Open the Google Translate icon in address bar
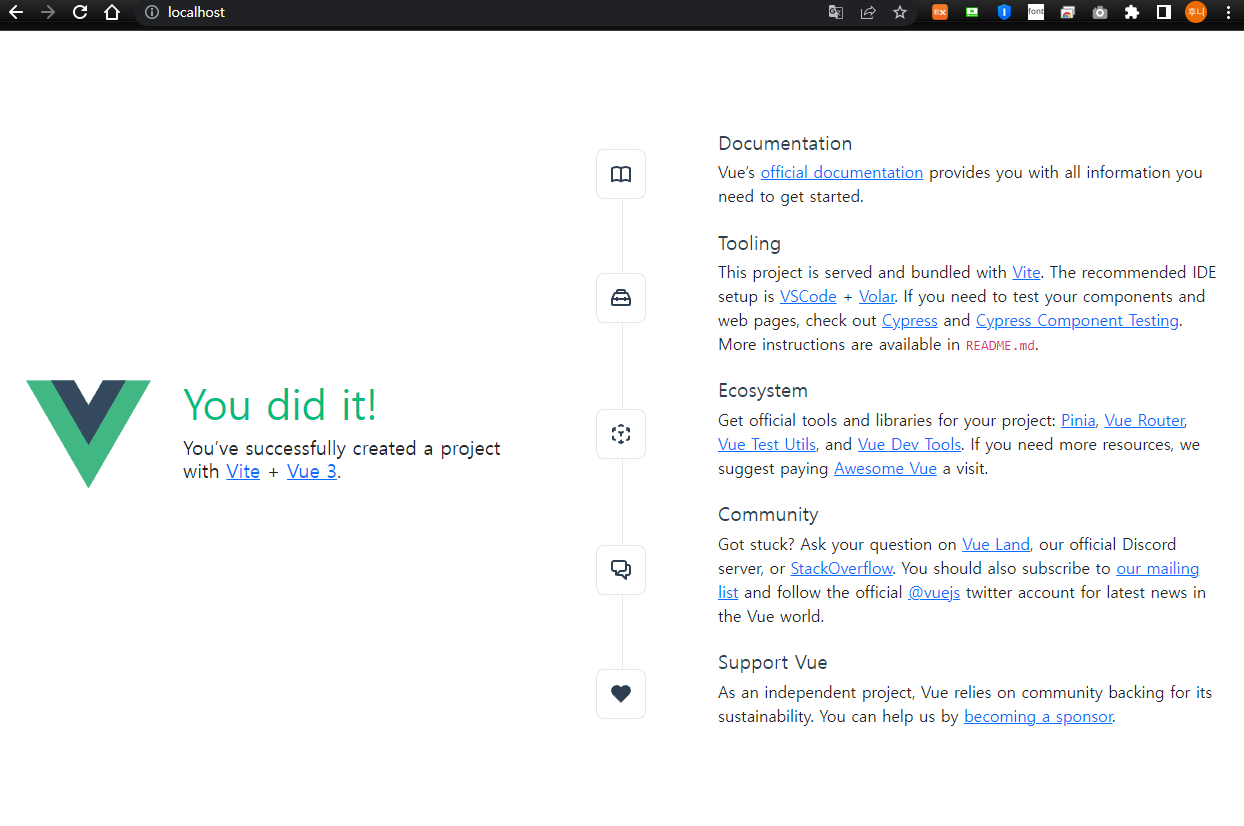The width and height of the screenshot is (1244, 826). [x=836, y=12]
